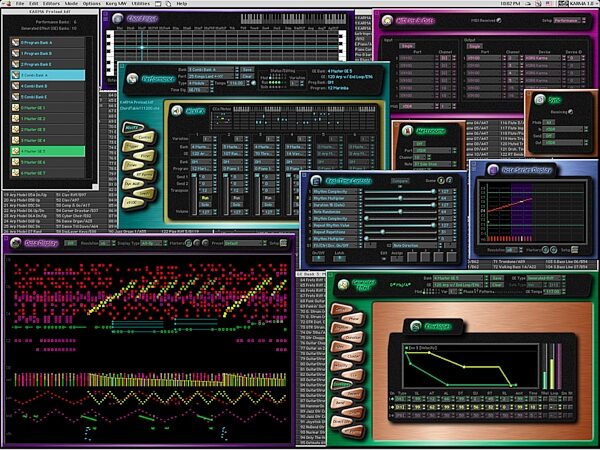The width and height of the screenshot is (600, 450).
Task: Open the Perf dropdown in Performance editor
Action: [x=213, y=76]
